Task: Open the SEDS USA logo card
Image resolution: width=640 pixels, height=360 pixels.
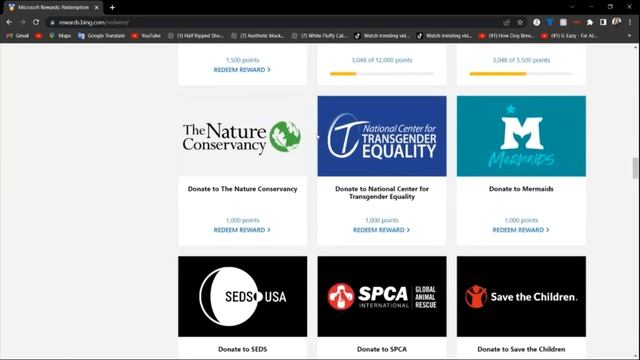Action: (242, 296)
